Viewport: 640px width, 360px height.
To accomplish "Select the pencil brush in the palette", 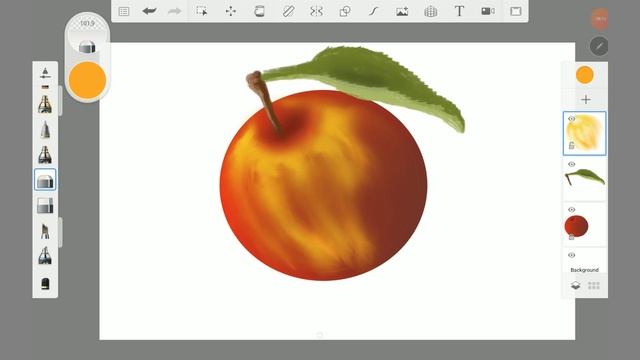I will click(45, 130).
